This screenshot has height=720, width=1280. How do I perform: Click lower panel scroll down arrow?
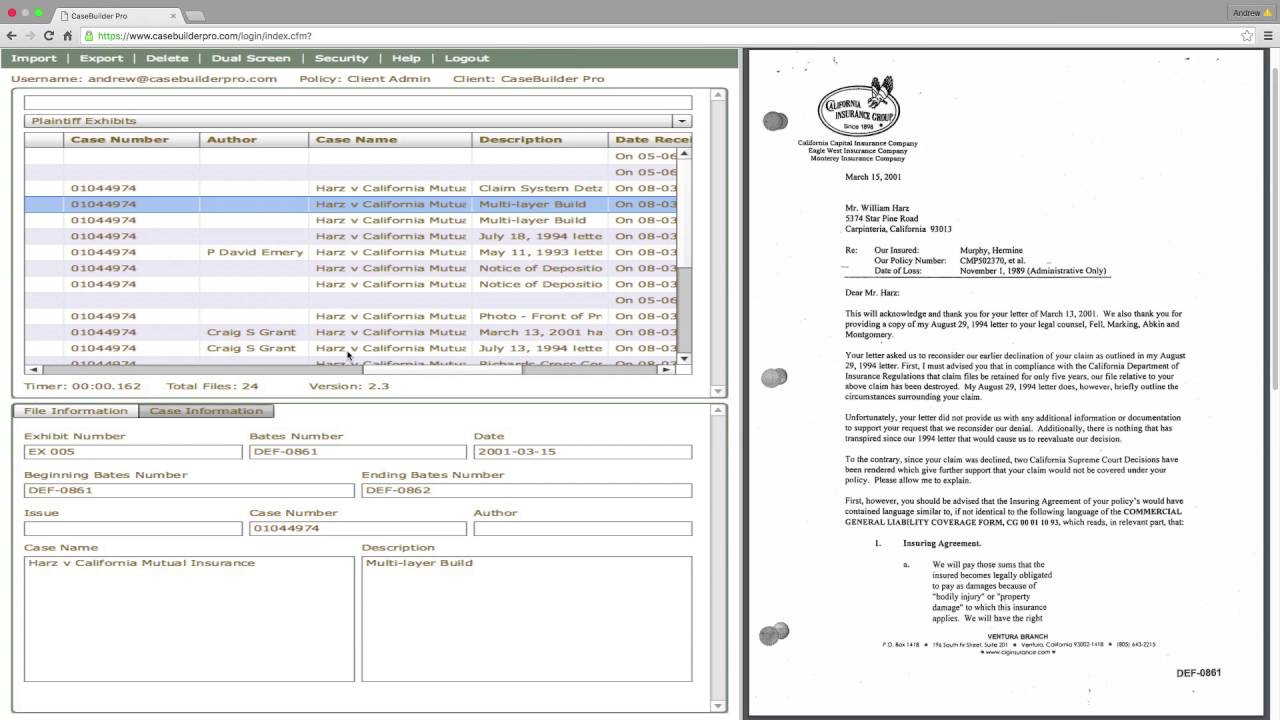point(719,706)
